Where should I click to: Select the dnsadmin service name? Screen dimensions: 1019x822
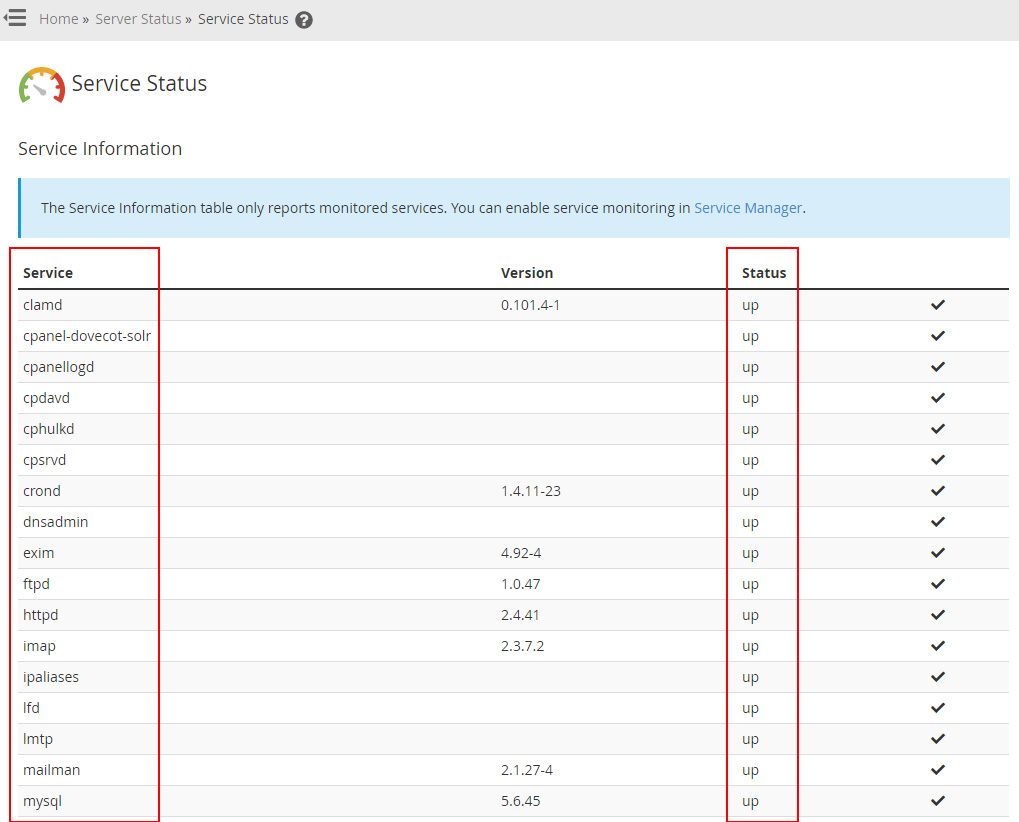click(56, 522)
